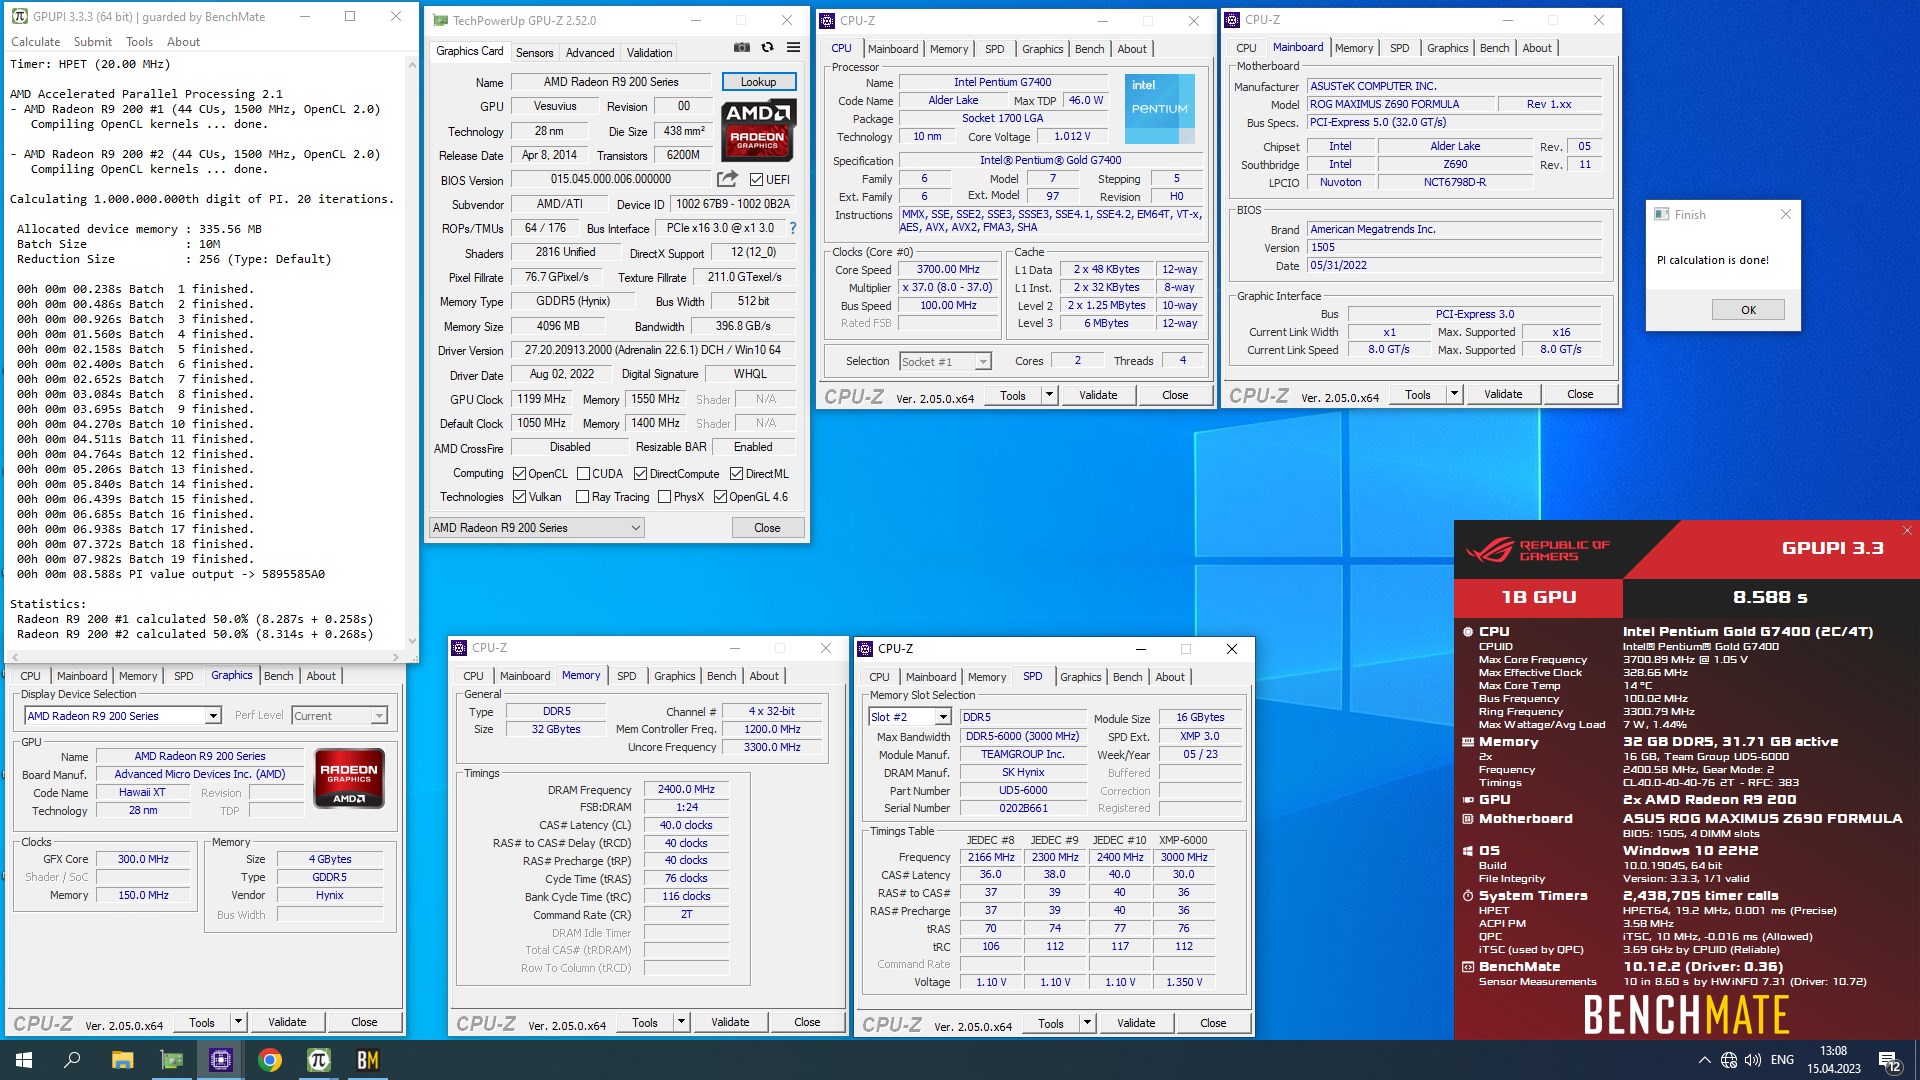Image resolution: width=1920 pixels, height=1080 pixels.
Task: Switch to Memory tab in CPU-Z Mainboard window
Action: pyautogui.click(x=1354, y=48)
